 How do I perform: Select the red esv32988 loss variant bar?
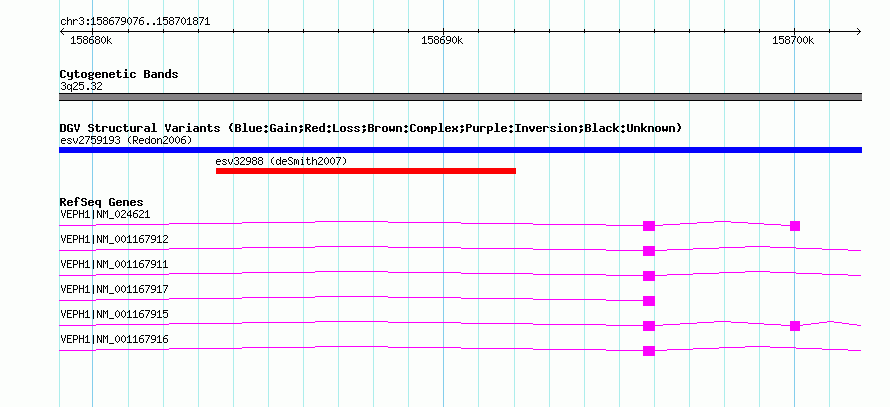(x=366, y=171)
